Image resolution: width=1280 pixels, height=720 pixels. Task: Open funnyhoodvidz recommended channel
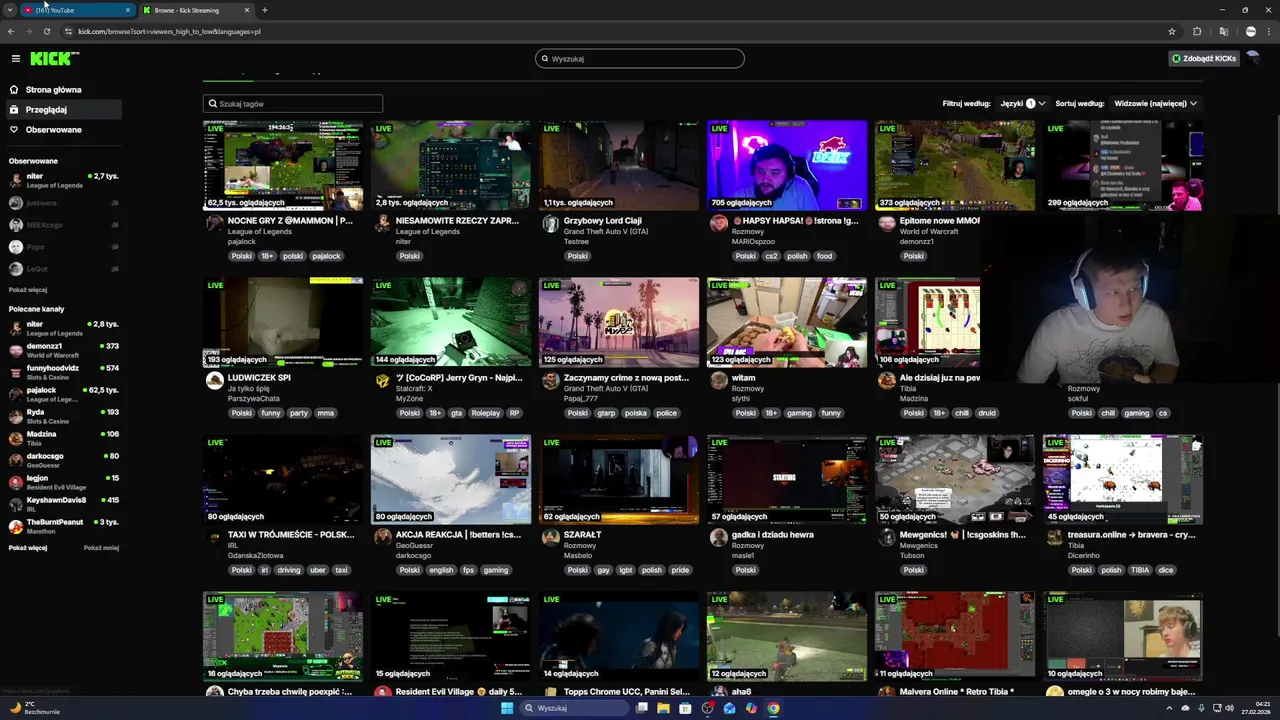(x=64, y=372)
